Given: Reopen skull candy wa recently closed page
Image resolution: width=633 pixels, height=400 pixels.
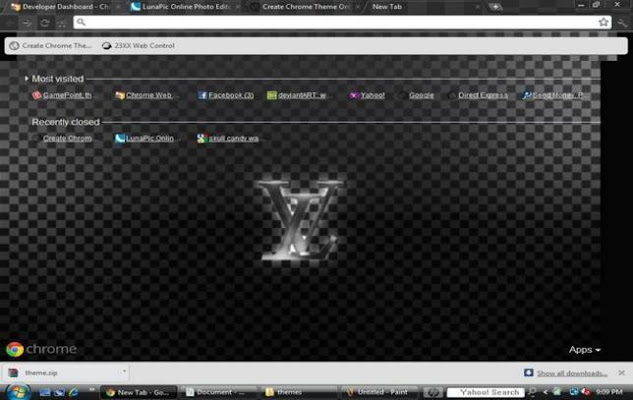Looking at the screenshot, I should point(234,138).
